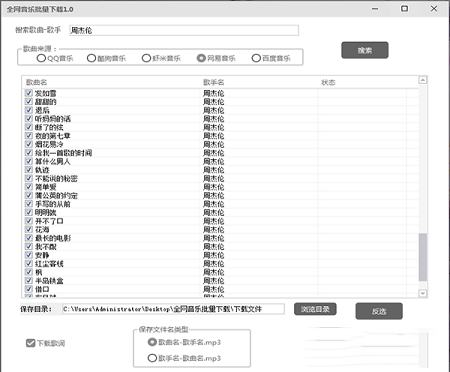Uncheck the checkbox for 甜甜的
Viewport: 450px width, 372px height.
pyautogui.click(x=29, y=101)
